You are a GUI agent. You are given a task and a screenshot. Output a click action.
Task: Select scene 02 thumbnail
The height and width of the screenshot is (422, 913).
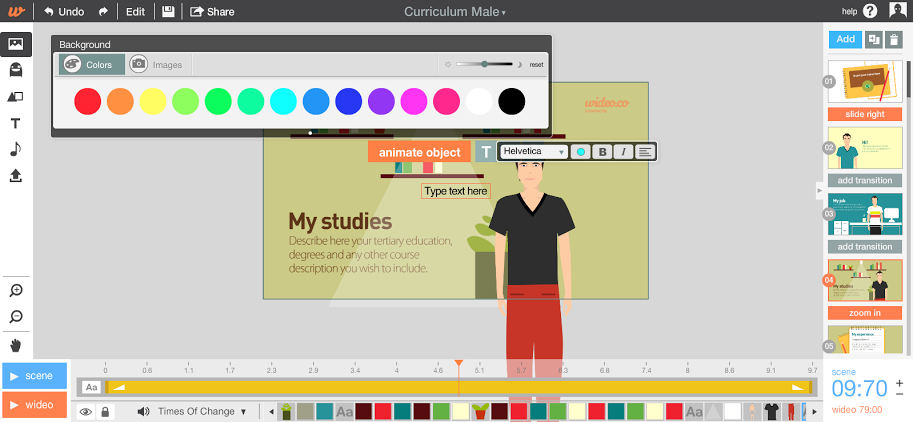(x=865, y=154)
